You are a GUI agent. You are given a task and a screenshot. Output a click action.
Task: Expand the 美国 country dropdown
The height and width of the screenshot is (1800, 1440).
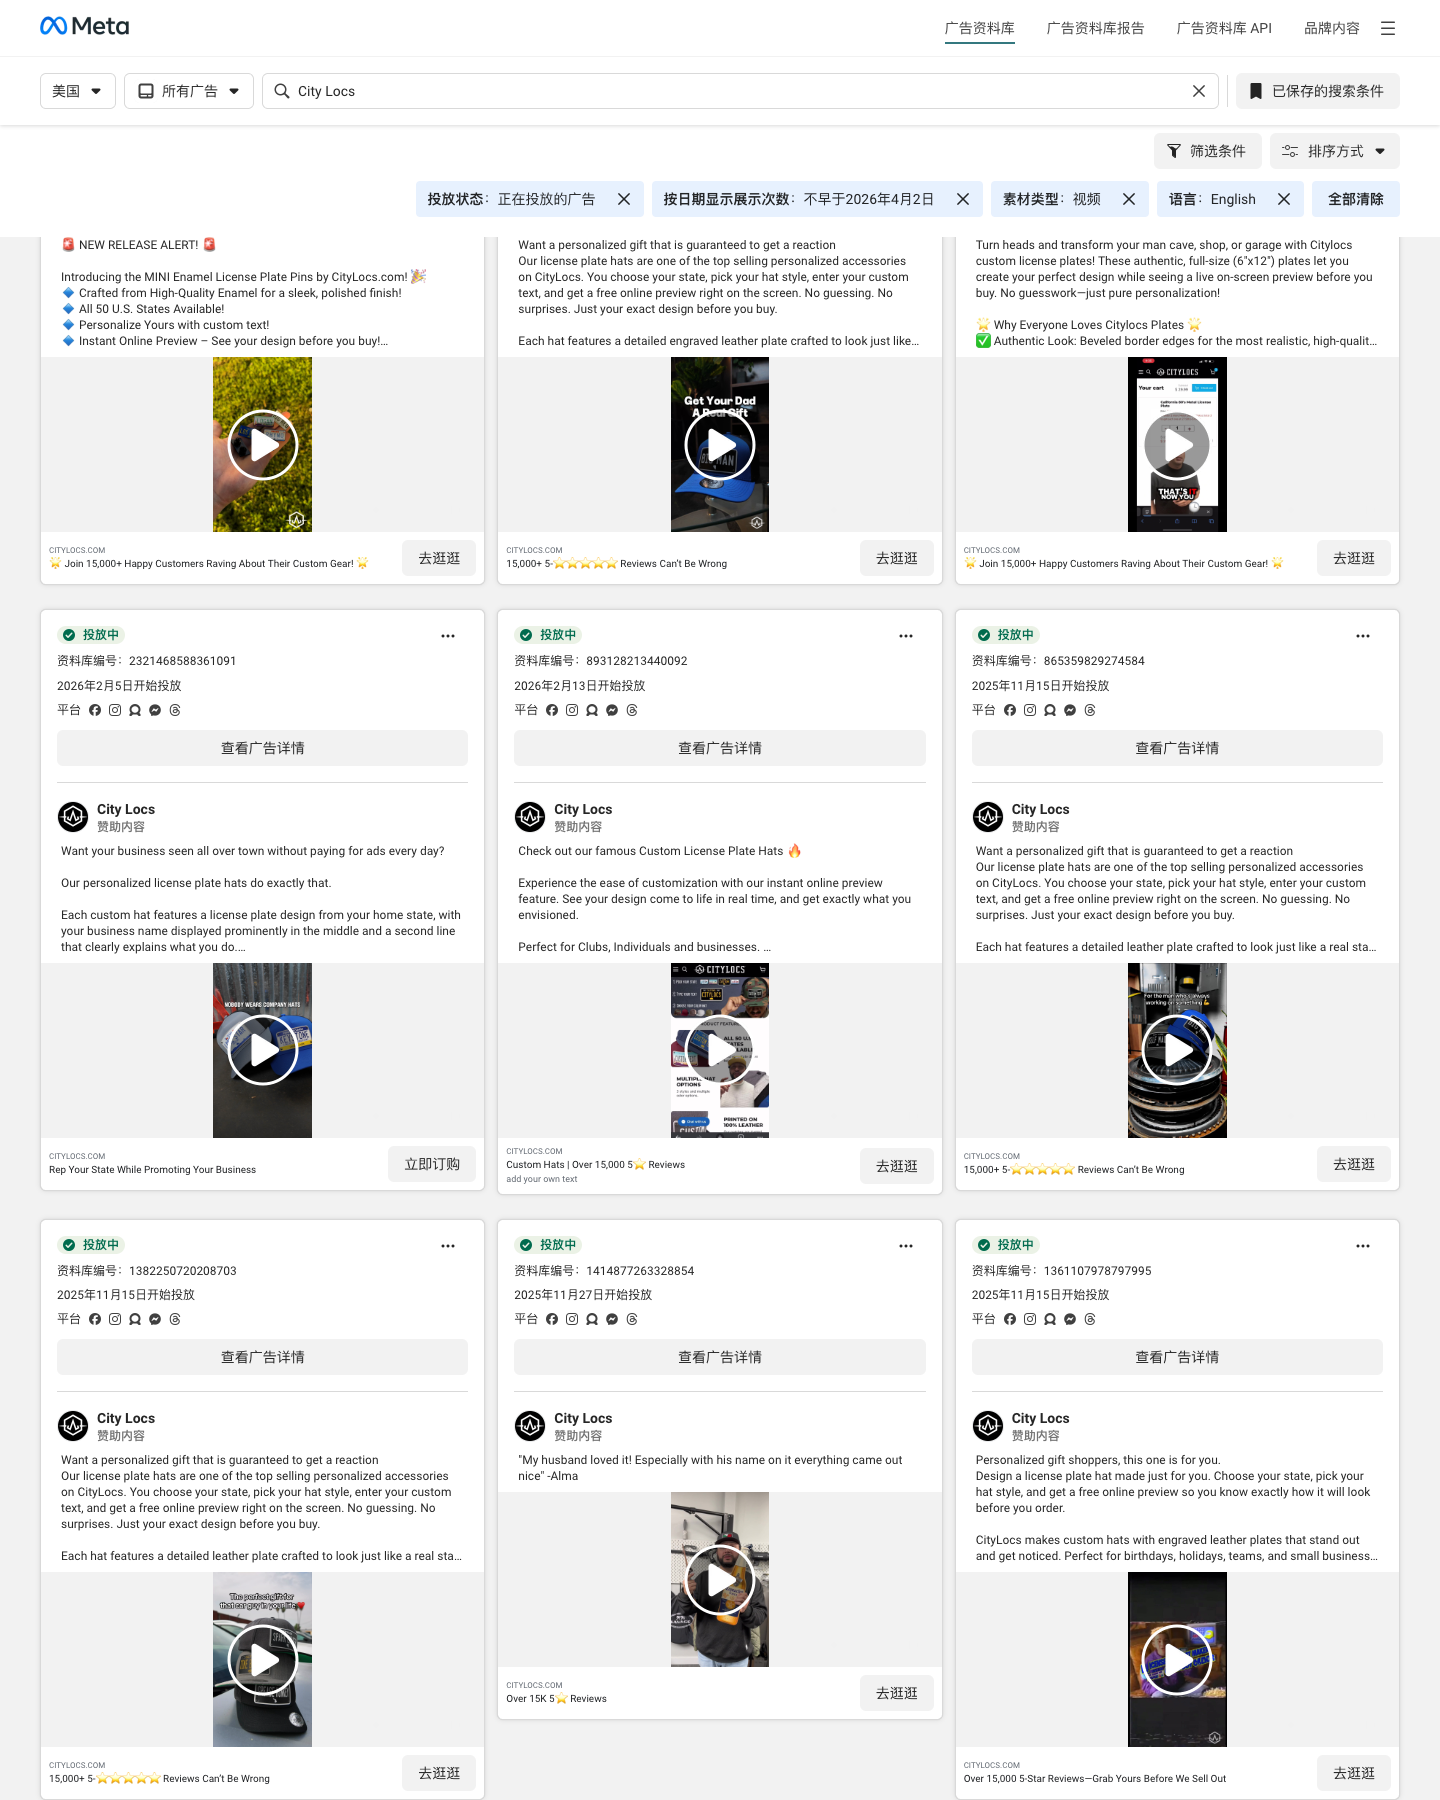pyautogui.click(x=78, y=91)
